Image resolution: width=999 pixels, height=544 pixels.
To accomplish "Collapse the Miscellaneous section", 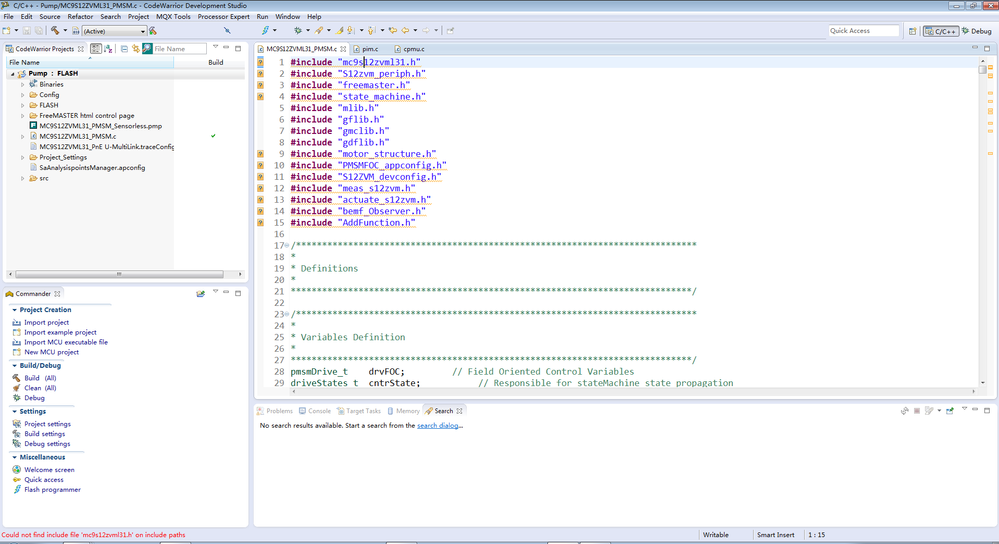I will pyautogui.click(x=14, y=457).
